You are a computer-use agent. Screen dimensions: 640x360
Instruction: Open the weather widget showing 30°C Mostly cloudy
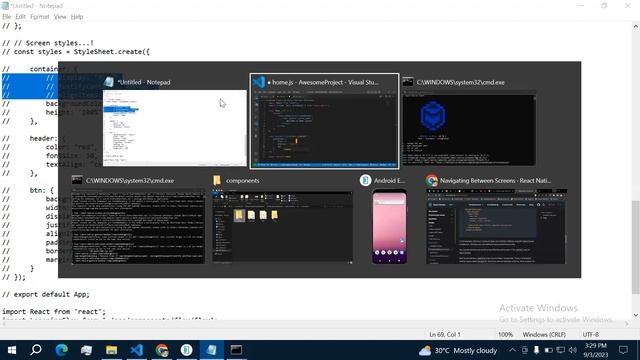coord(458,350)
